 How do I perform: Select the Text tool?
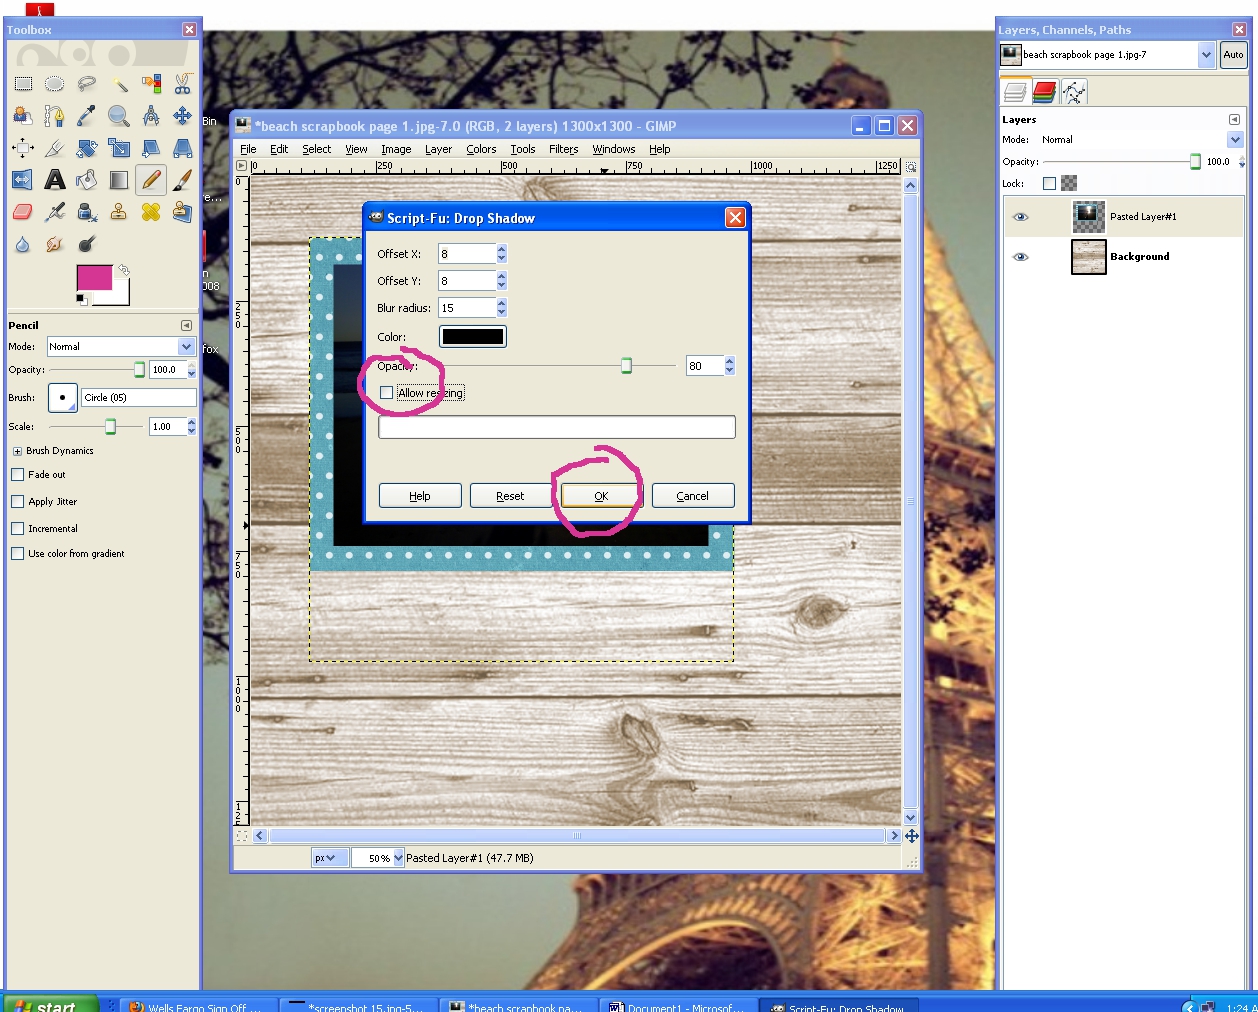[55, 180]
